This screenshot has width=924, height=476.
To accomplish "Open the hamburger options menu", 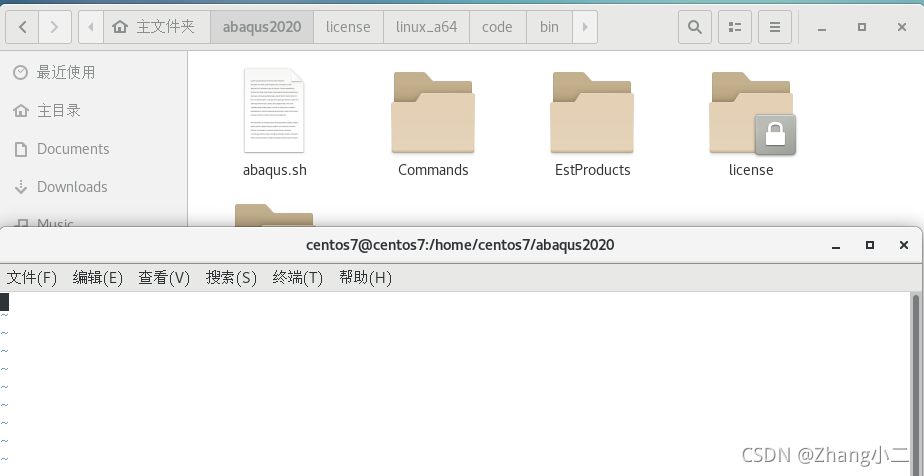I will click(x=774, y=27).
